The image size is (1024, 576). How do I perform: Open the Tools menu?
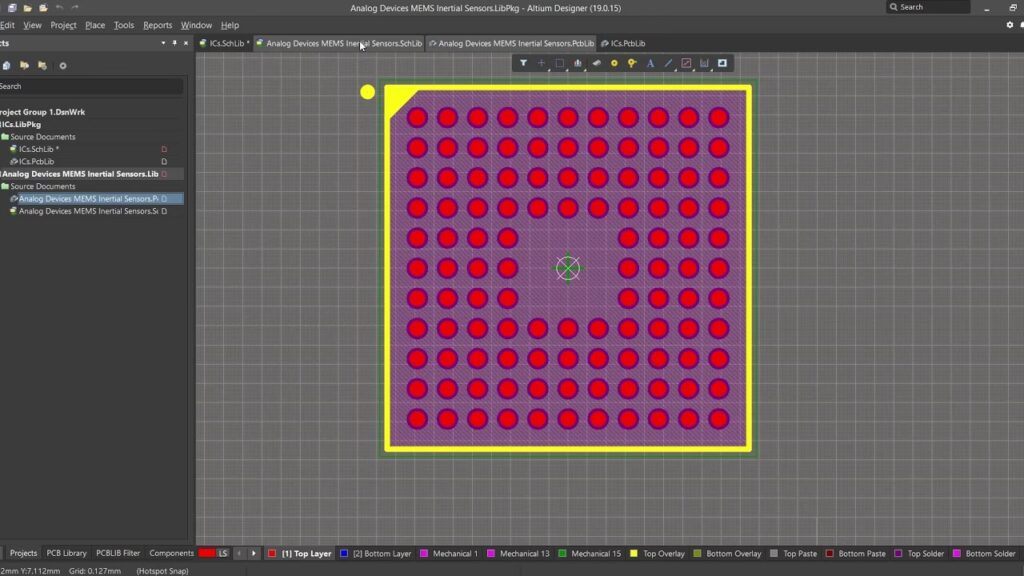tap(124, 25)
